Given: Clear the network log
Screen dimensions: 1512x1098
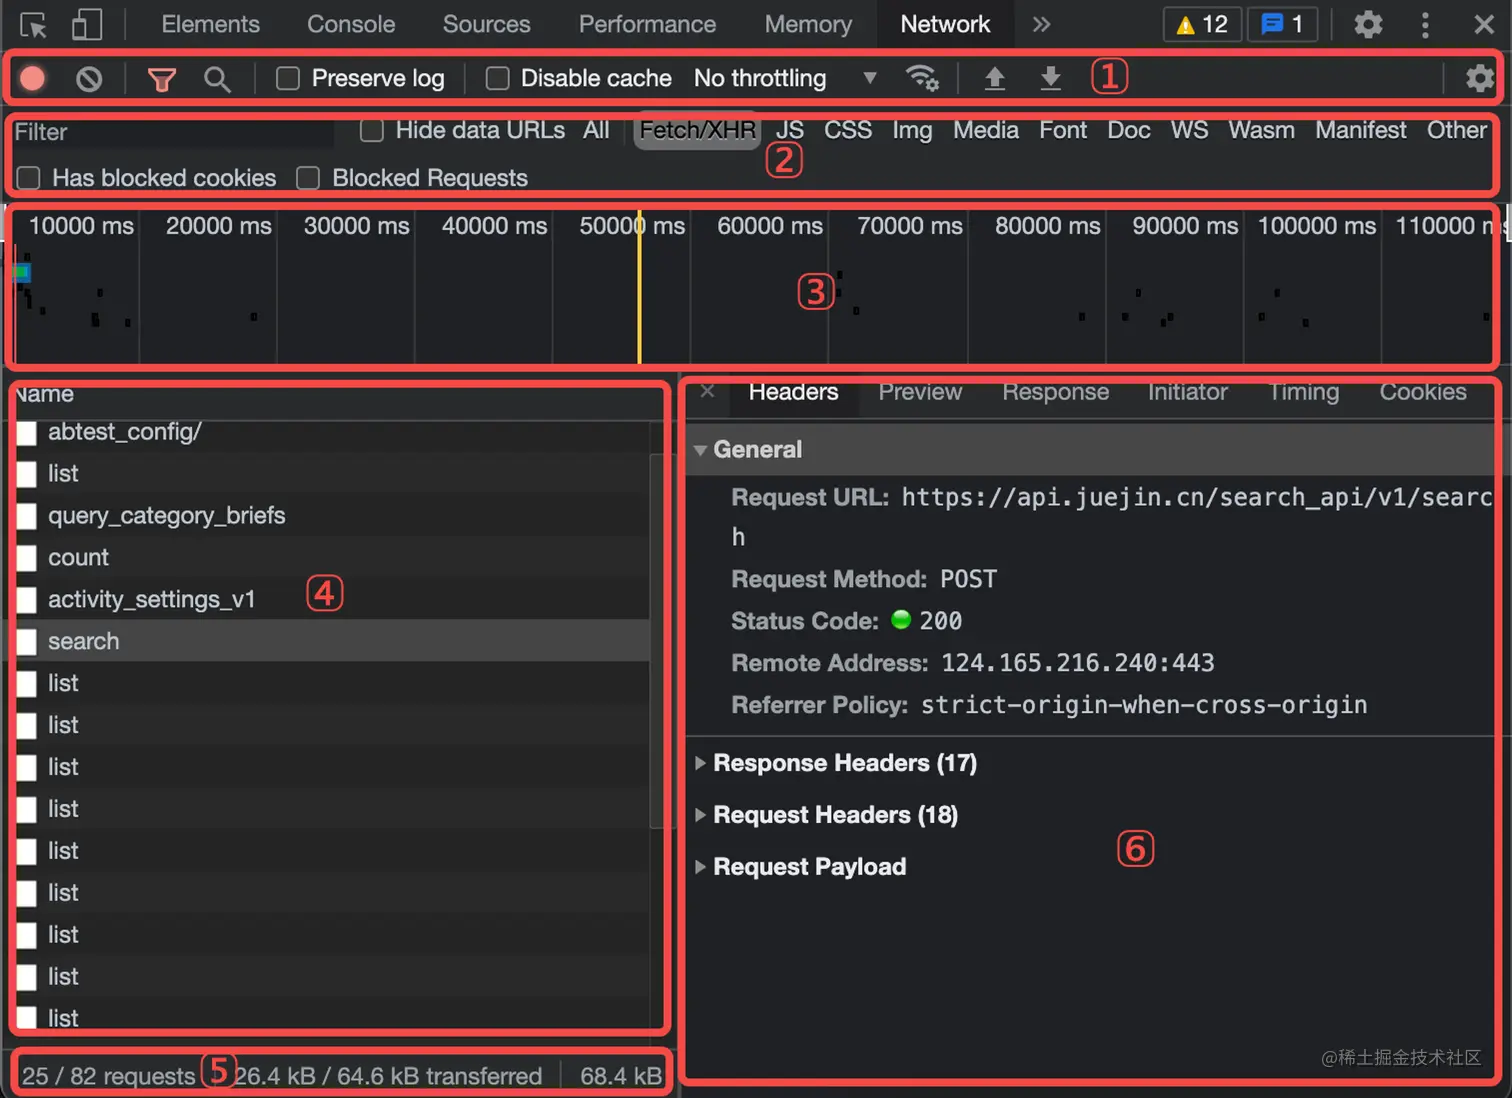Looking at the screenshot, I should click(x=89, y=78).
